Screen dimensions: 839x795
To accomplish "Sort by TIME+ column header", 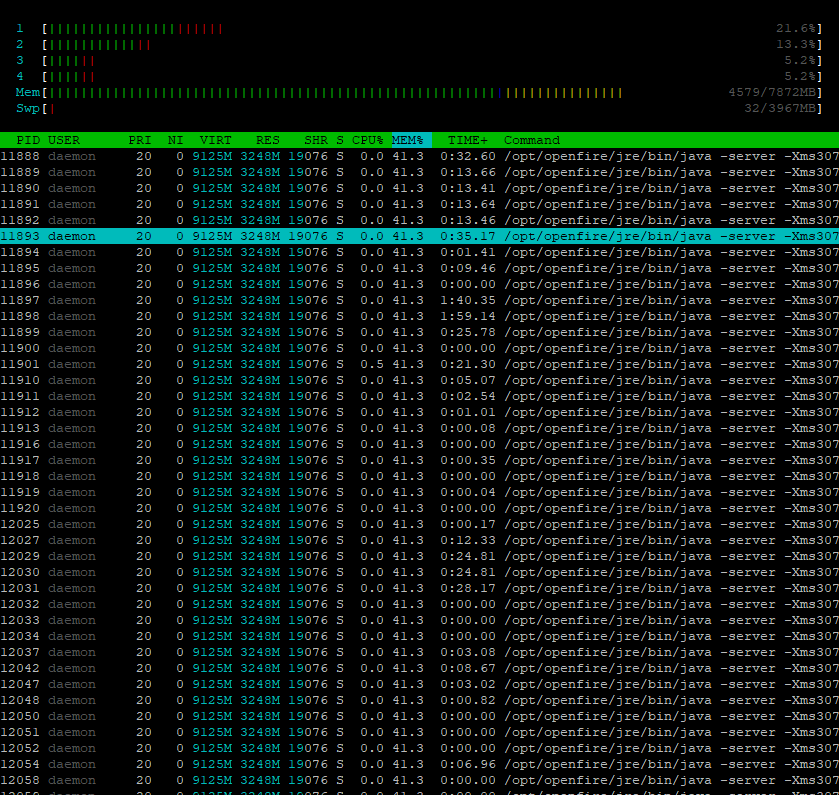I will (468, 140).
